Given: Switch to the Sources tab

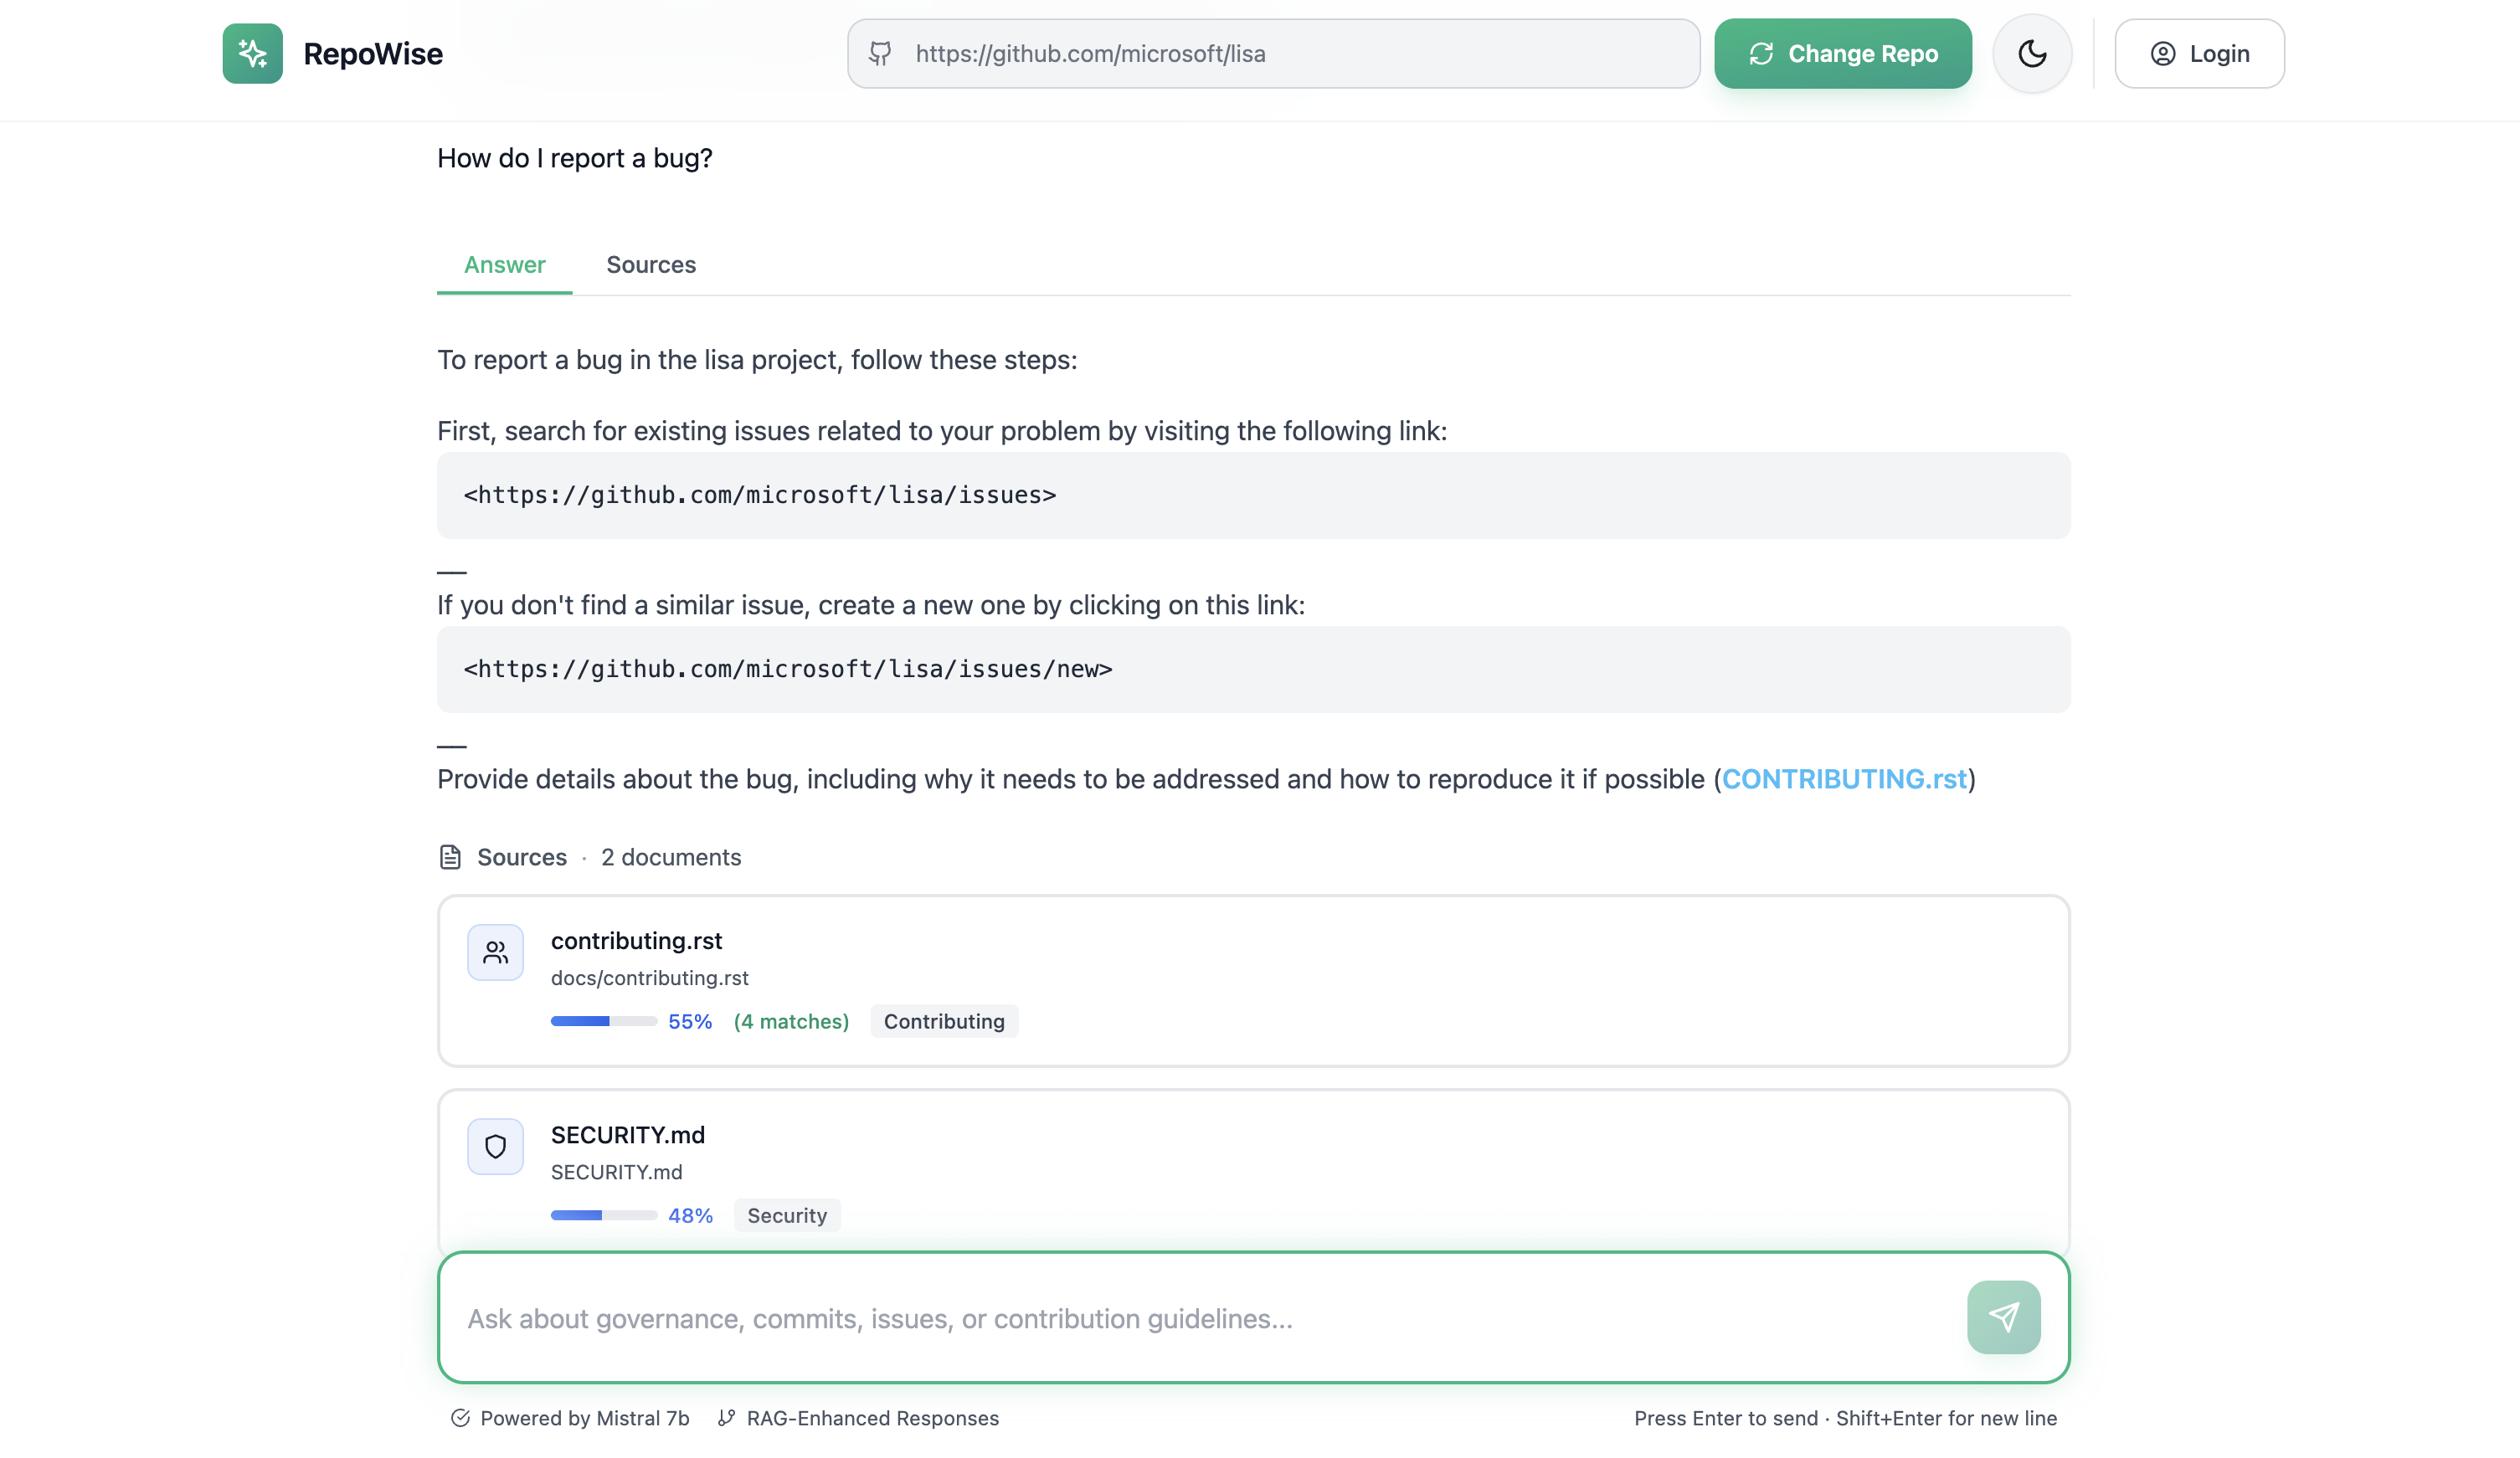Looking at the screenshot, I should [x=651, y=265].
